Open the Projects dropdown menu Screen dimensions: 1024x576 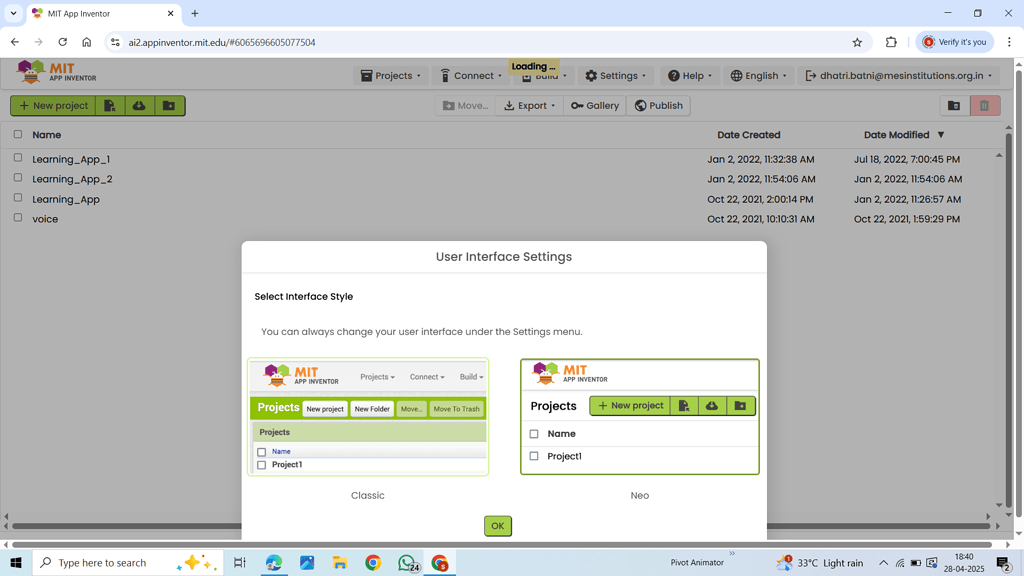(390, 75)
